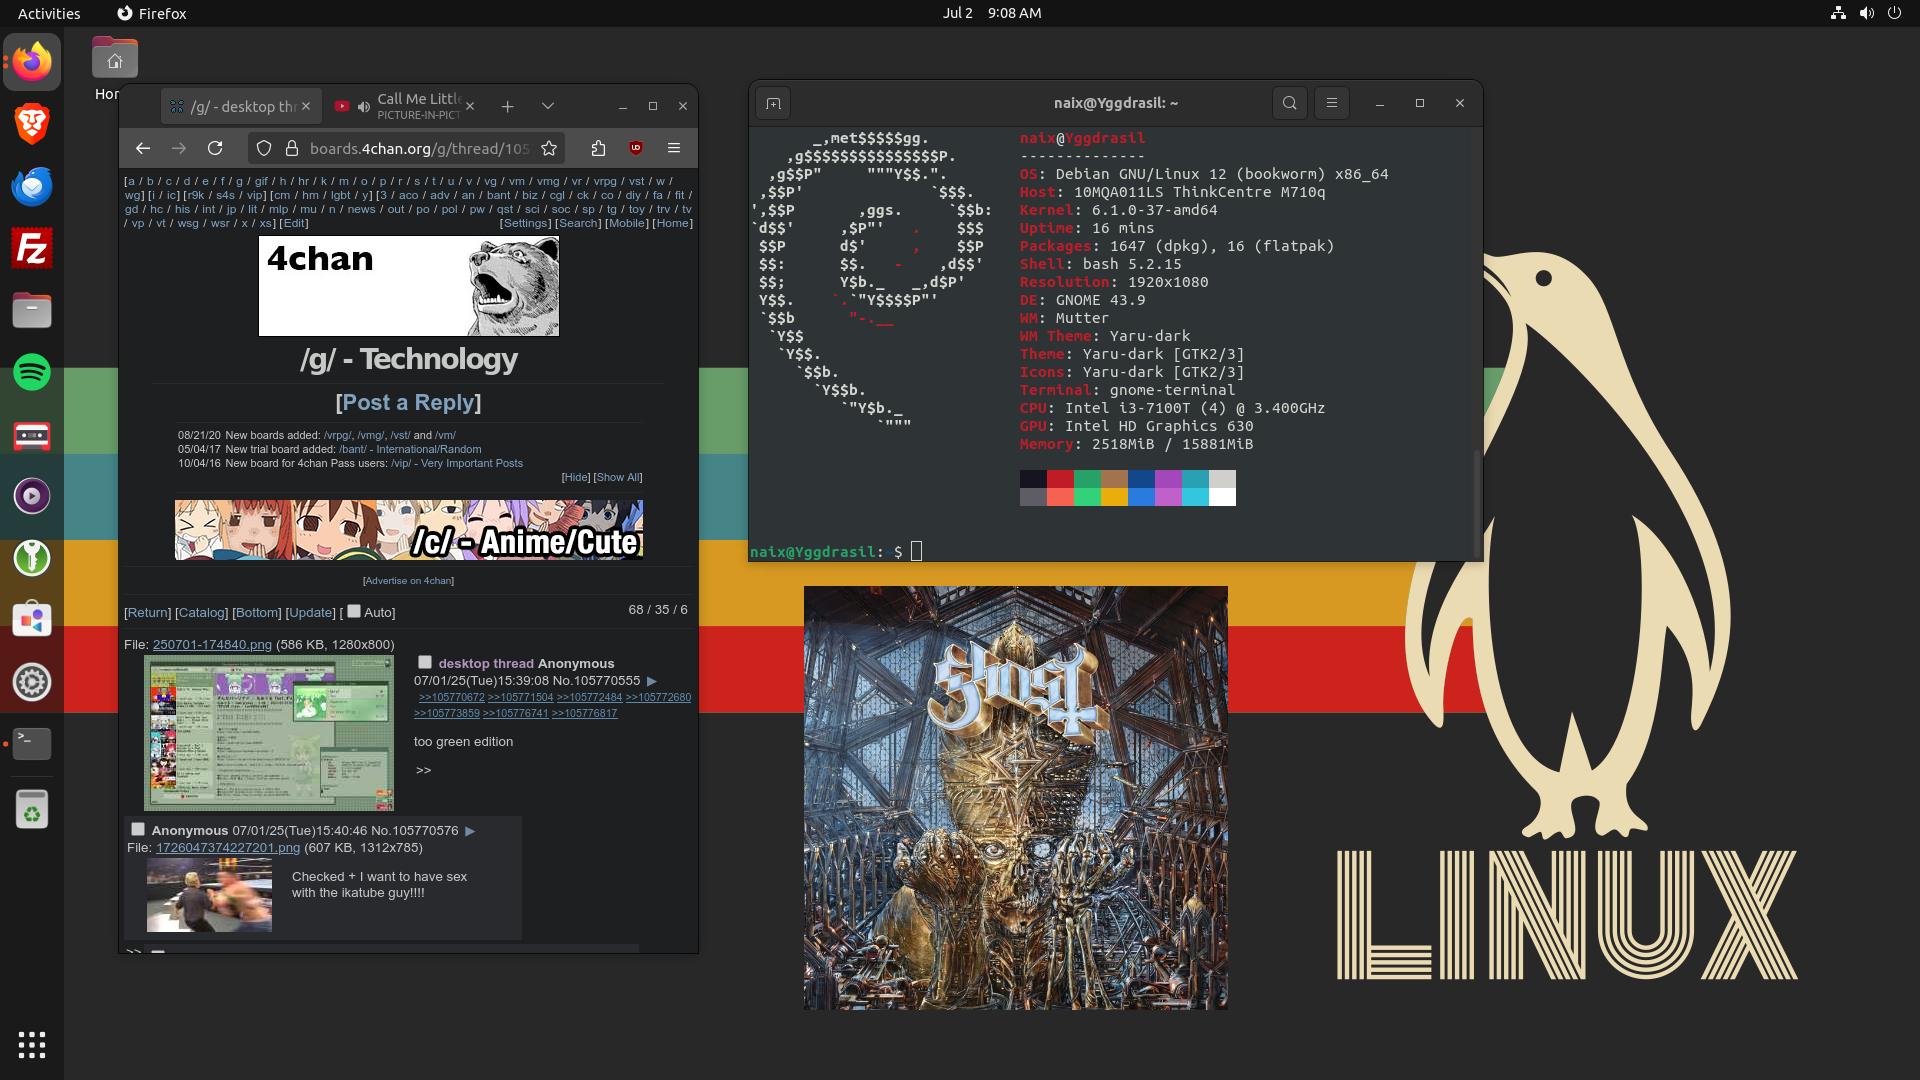Expand Firefox list all tabs chevron

pyautogui.click(x=548, y=106)
